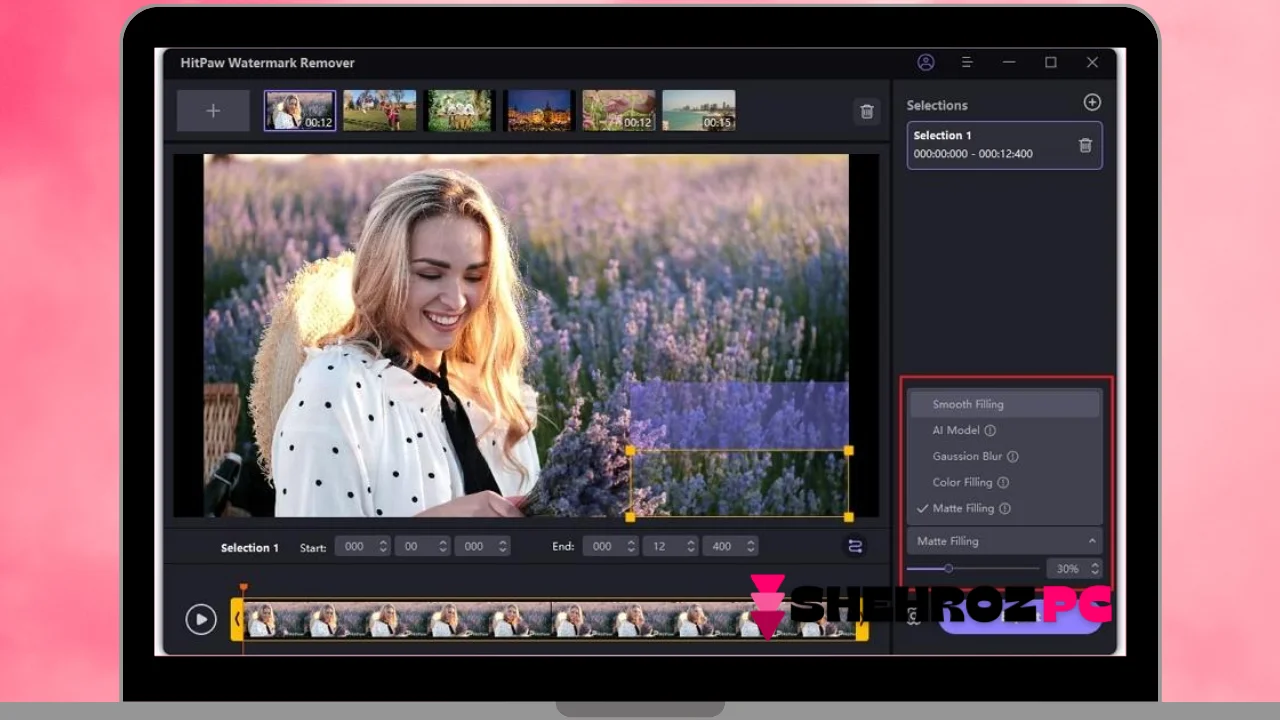1280x720 pixels.
Task: Click bottom-left handle of watermark selection box
Action: [x=630, y=517]
